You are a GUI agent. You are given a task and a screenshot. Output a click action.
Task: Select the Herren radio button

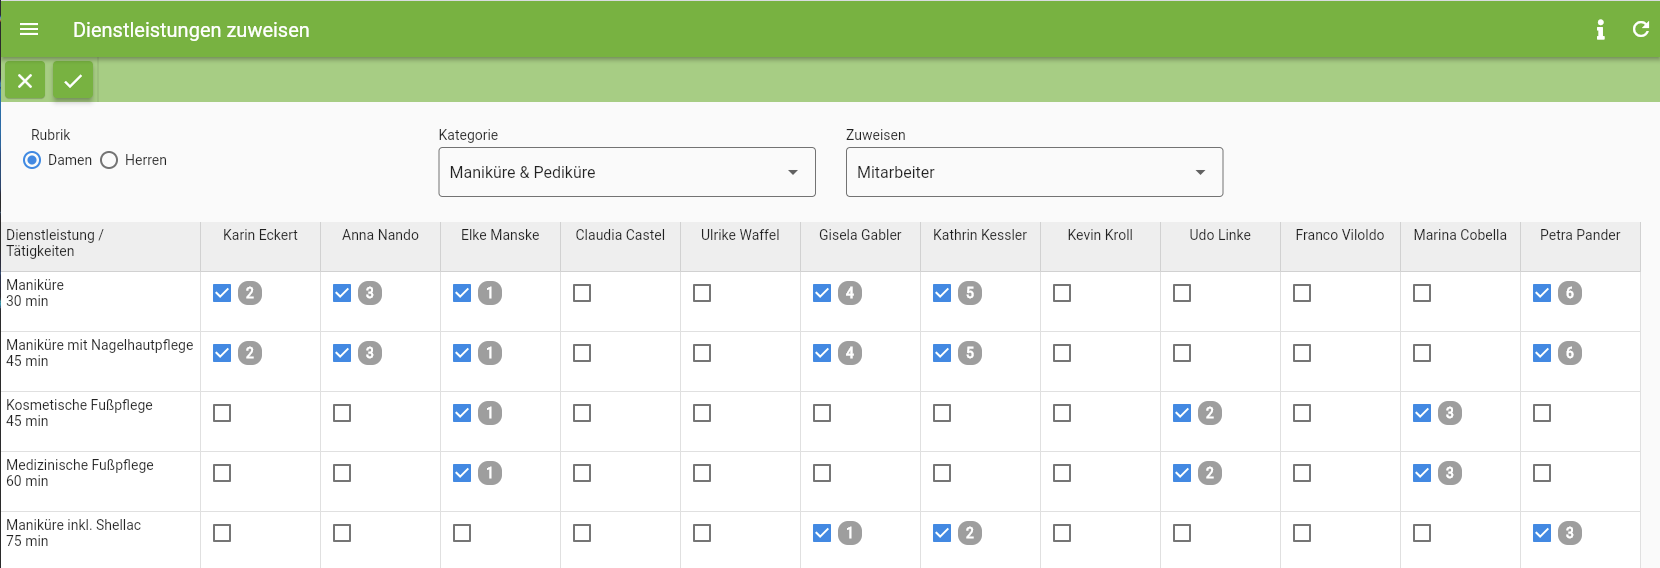[x=109, y=160]
